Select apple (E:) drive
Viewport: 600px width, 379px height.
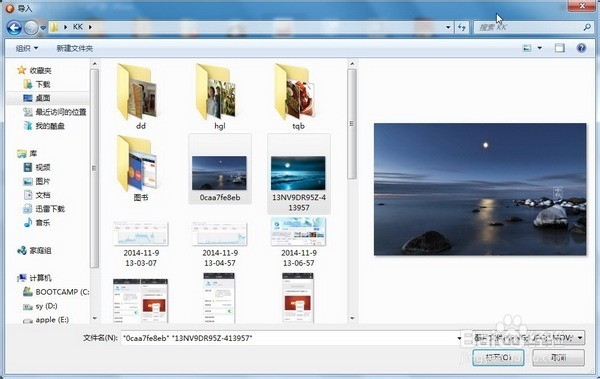(46, 320)
